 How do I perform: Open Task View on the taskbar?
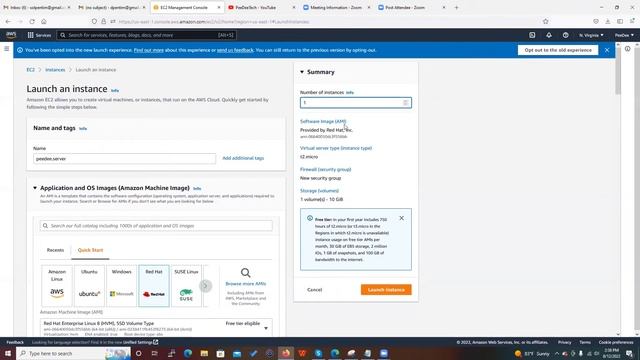pyautogui.click(x=155, y=353)
